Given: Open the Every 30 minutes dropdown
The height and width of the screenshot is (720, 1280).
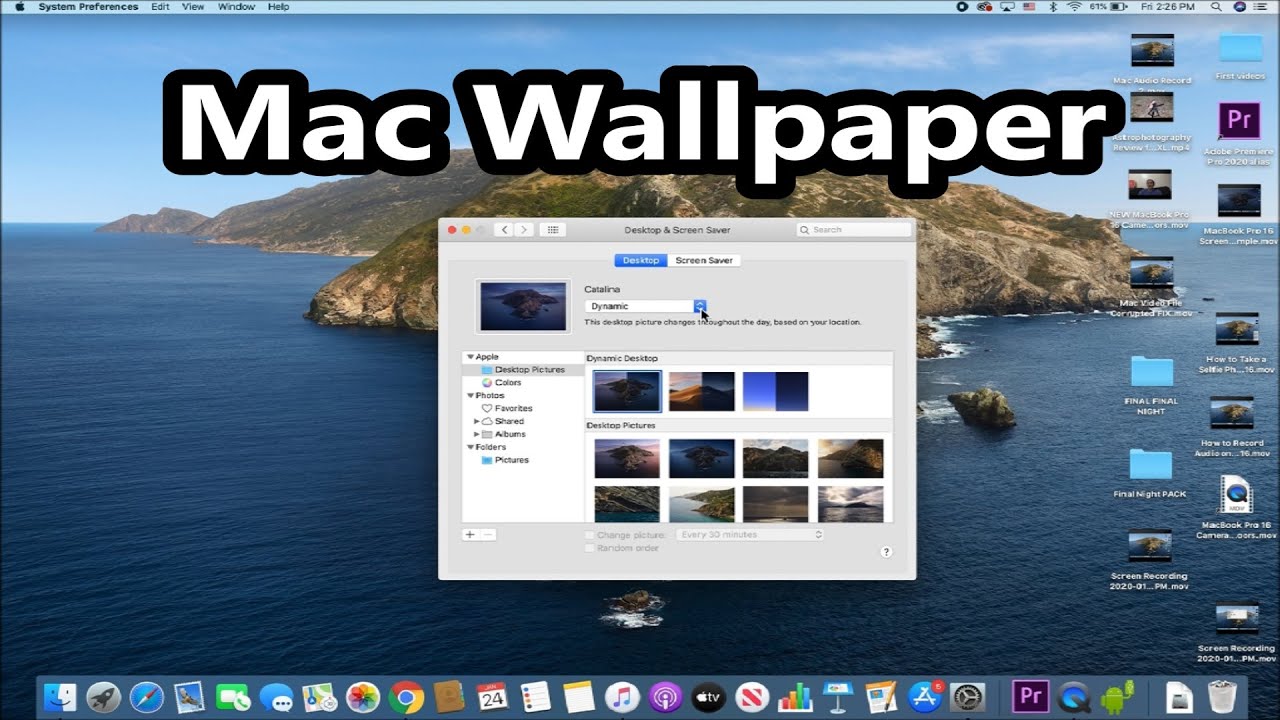Looking at the screenshot, I should pos(750,535).
